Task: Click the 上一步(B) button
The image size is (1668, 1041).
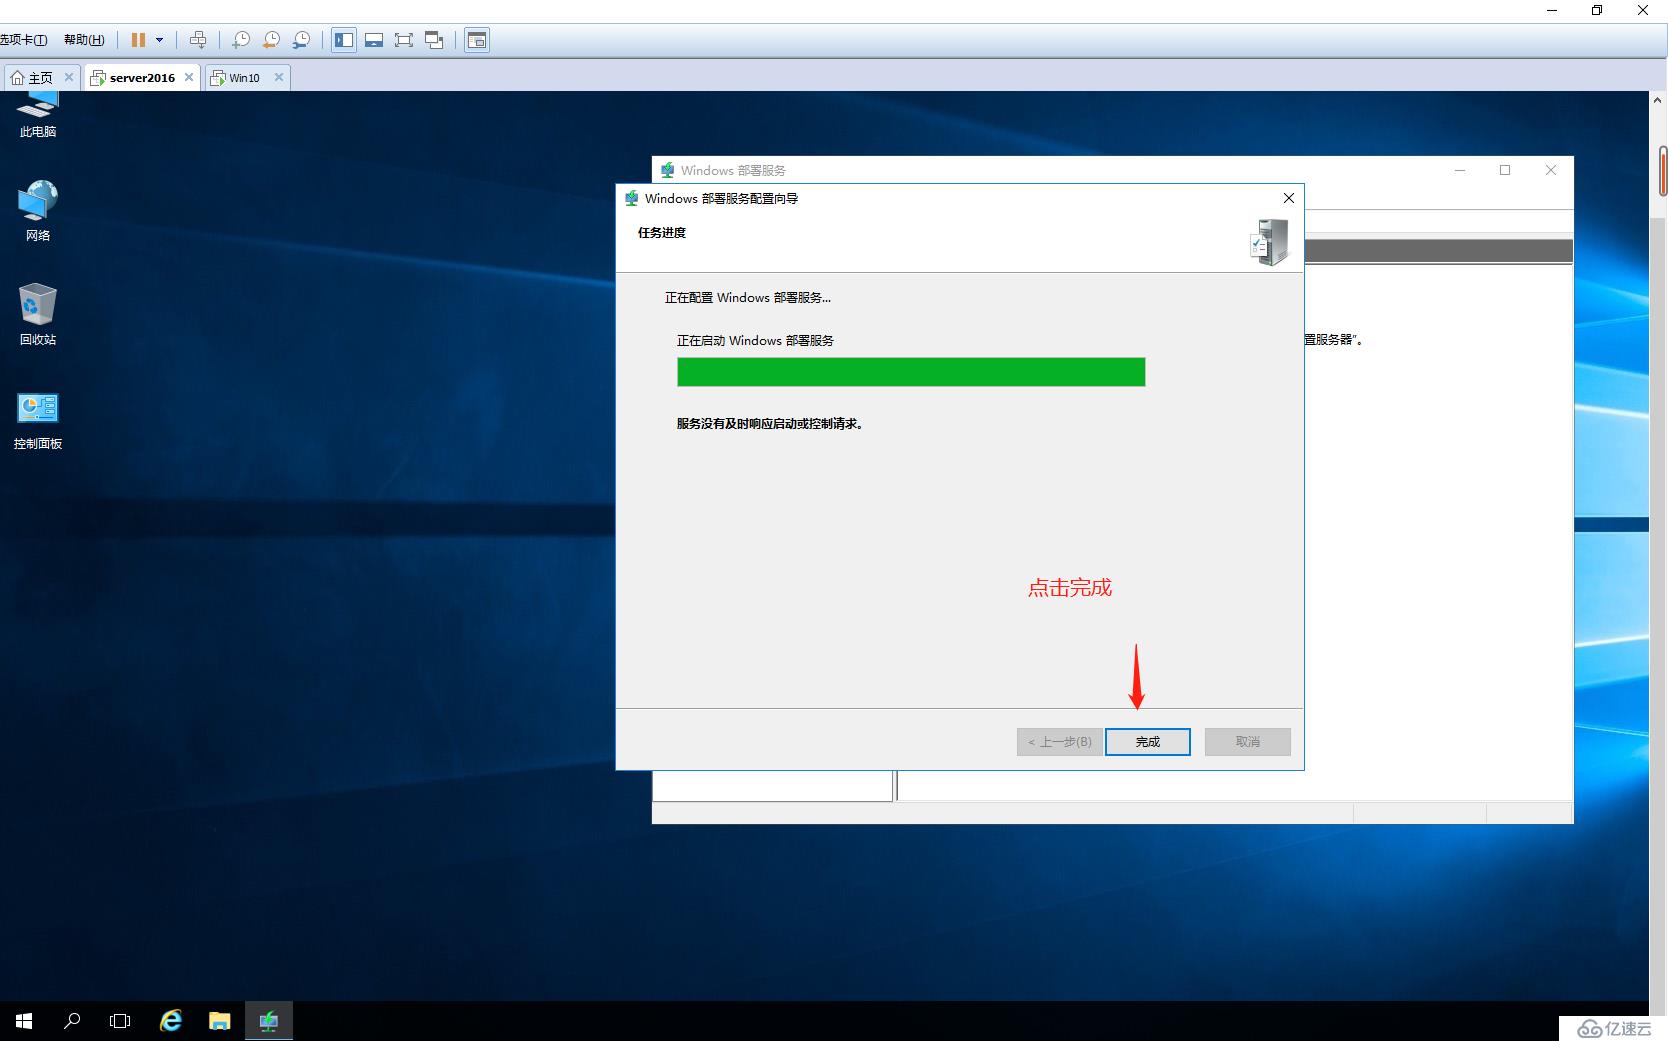Action: [x=1060, y=742]
